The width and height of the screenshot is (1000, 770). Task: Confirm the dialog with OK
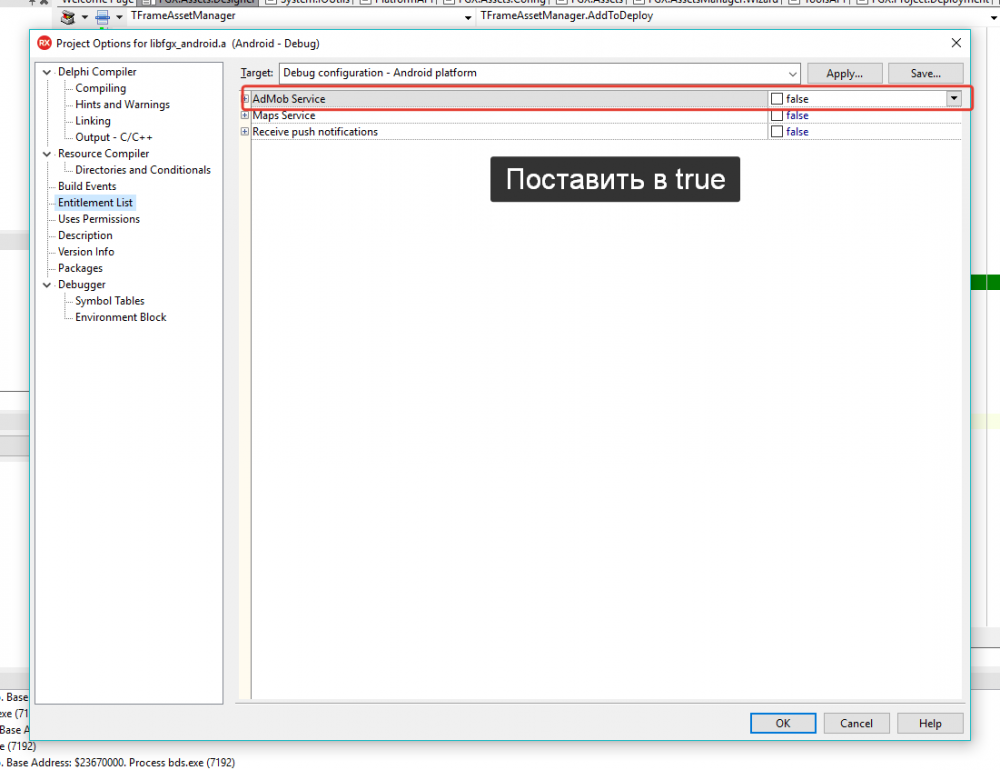[x=783, y=723]
